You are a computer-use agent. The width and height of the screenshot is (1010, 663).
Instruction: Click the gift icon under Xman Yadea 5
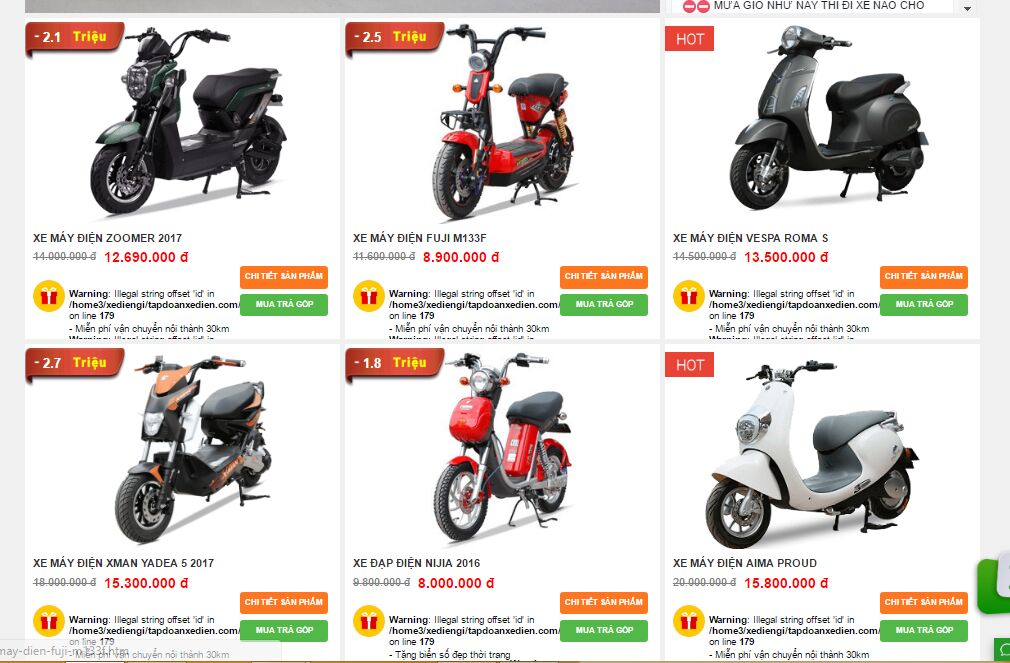49,622
